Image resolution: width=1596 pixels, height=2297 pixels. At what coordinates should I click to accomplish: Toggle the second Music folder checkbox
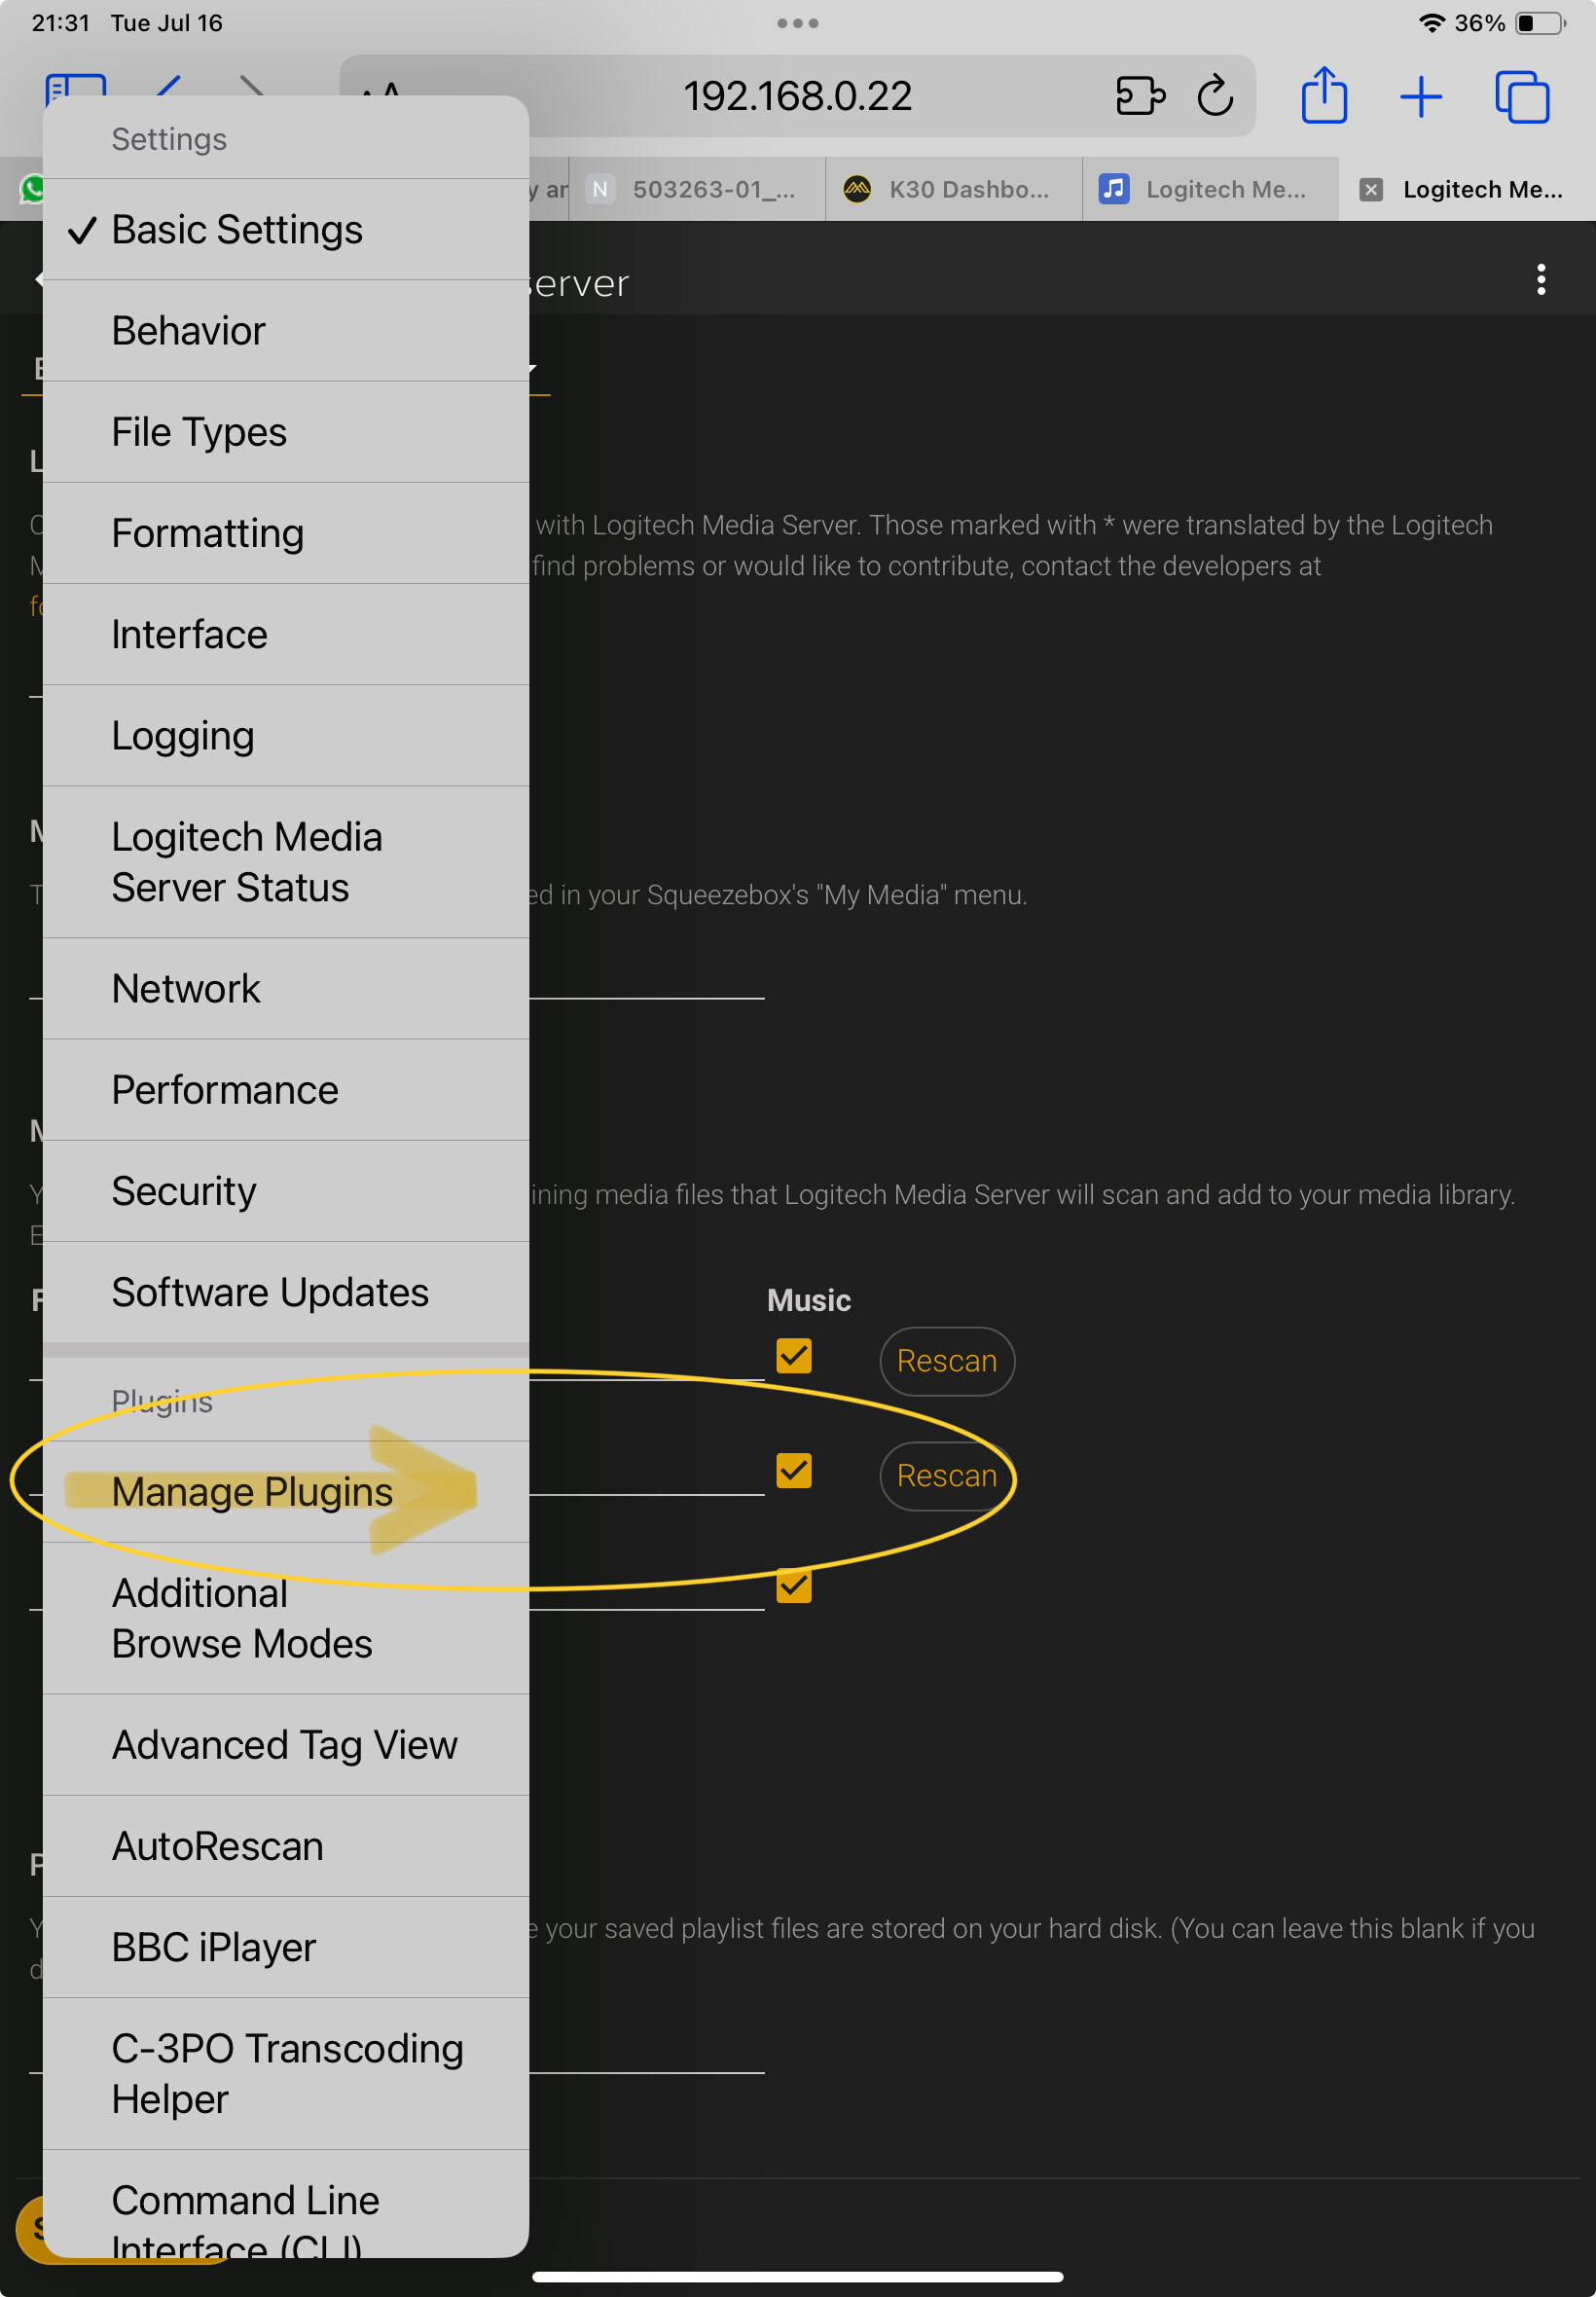[794, 1471]
